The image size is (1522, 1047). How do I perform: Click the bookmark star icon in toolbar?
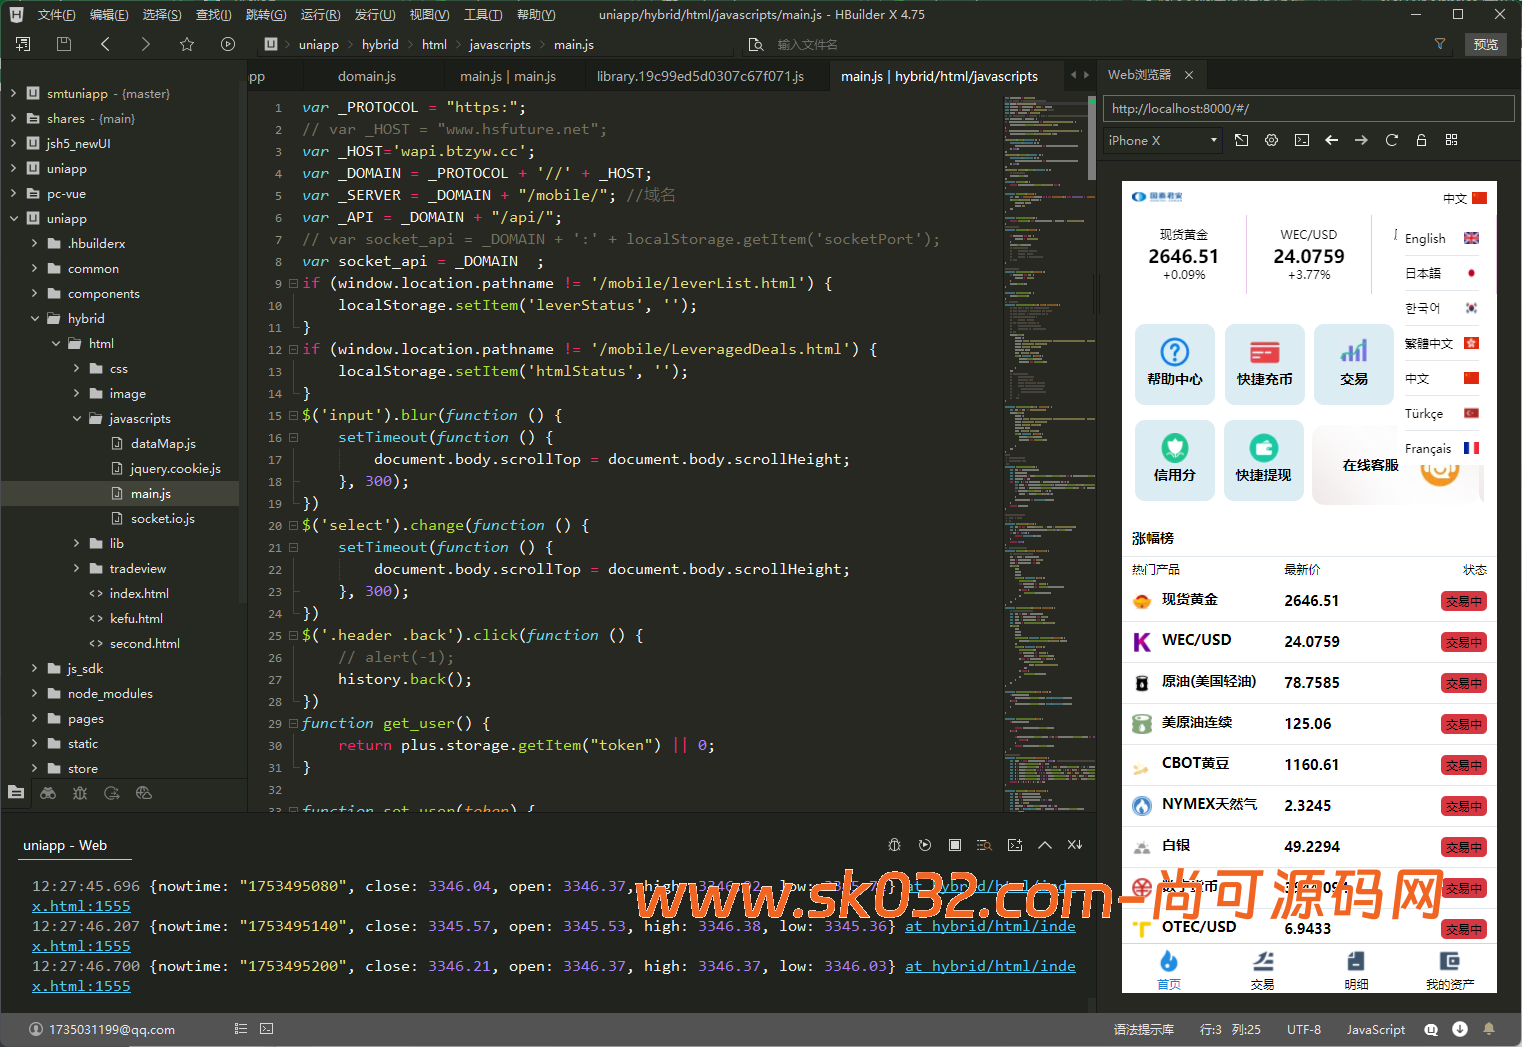coord(187,44)
